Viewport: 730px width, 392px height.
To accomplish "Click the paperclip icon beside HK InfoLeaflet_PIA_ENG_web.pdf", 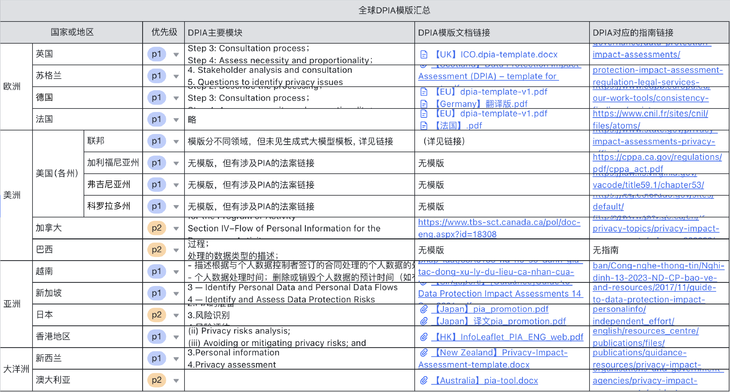I will 424,337.
